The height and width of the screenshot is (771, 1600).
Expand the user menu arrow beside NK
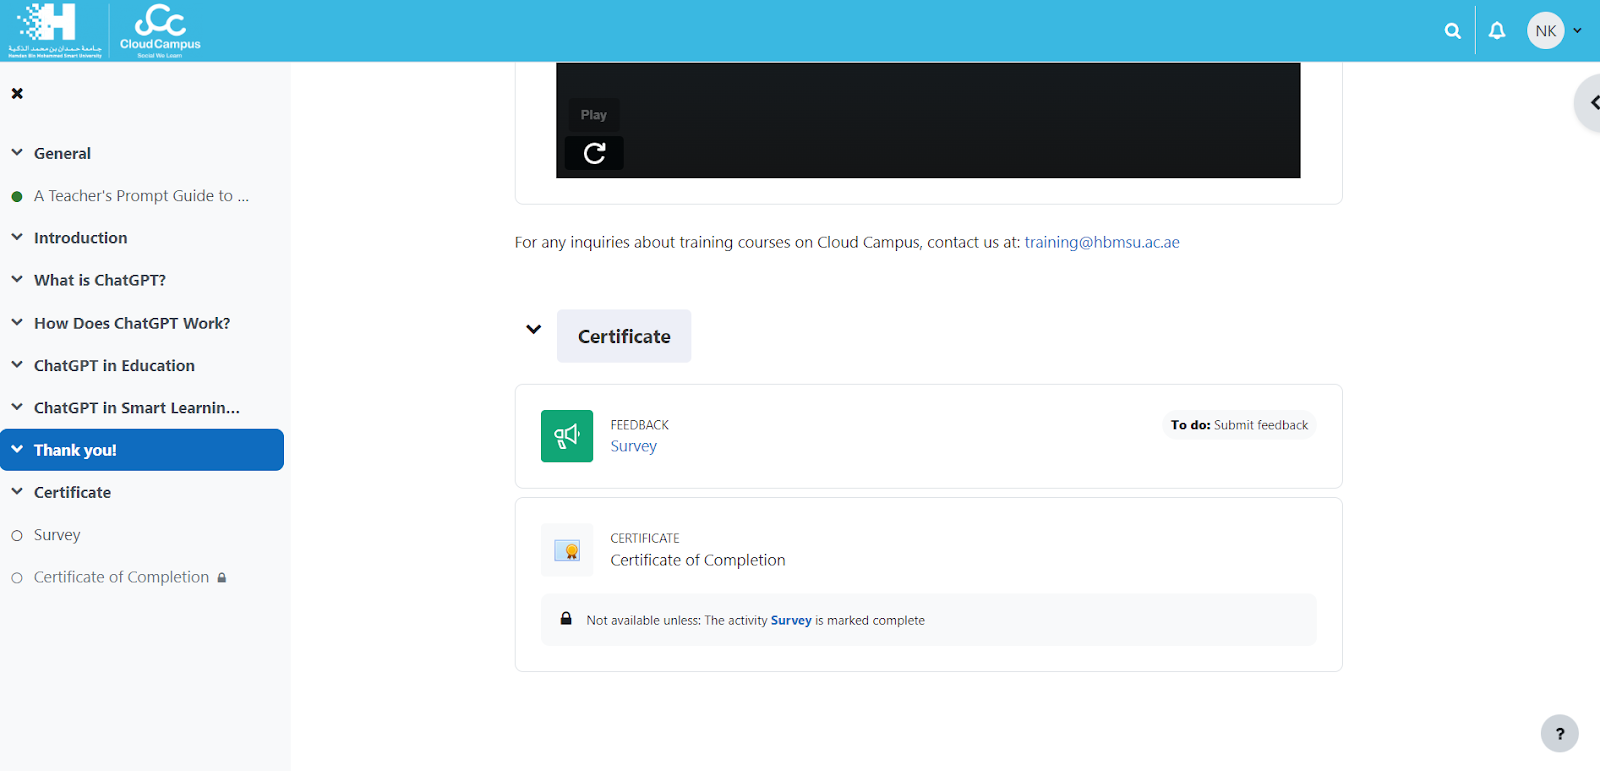click(1578, 31)
